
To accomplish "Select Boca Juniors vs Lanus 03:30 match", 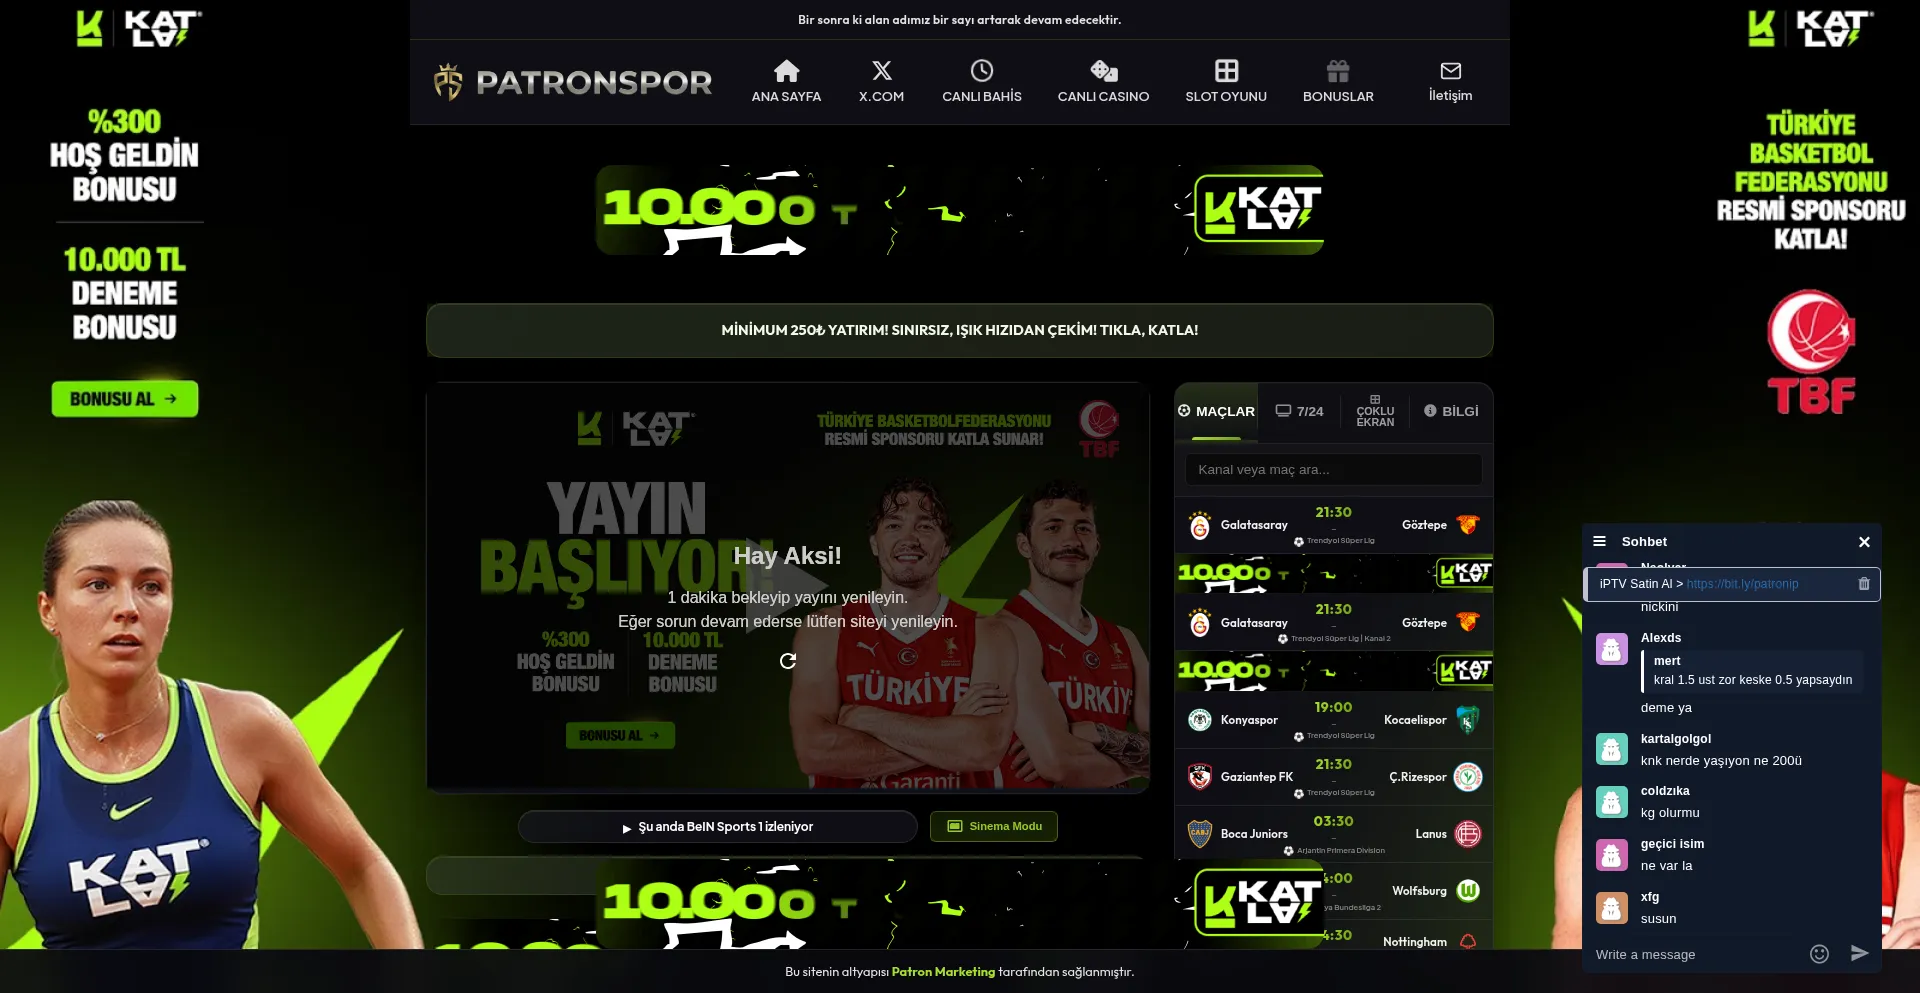I will (x=1333, y=834).
